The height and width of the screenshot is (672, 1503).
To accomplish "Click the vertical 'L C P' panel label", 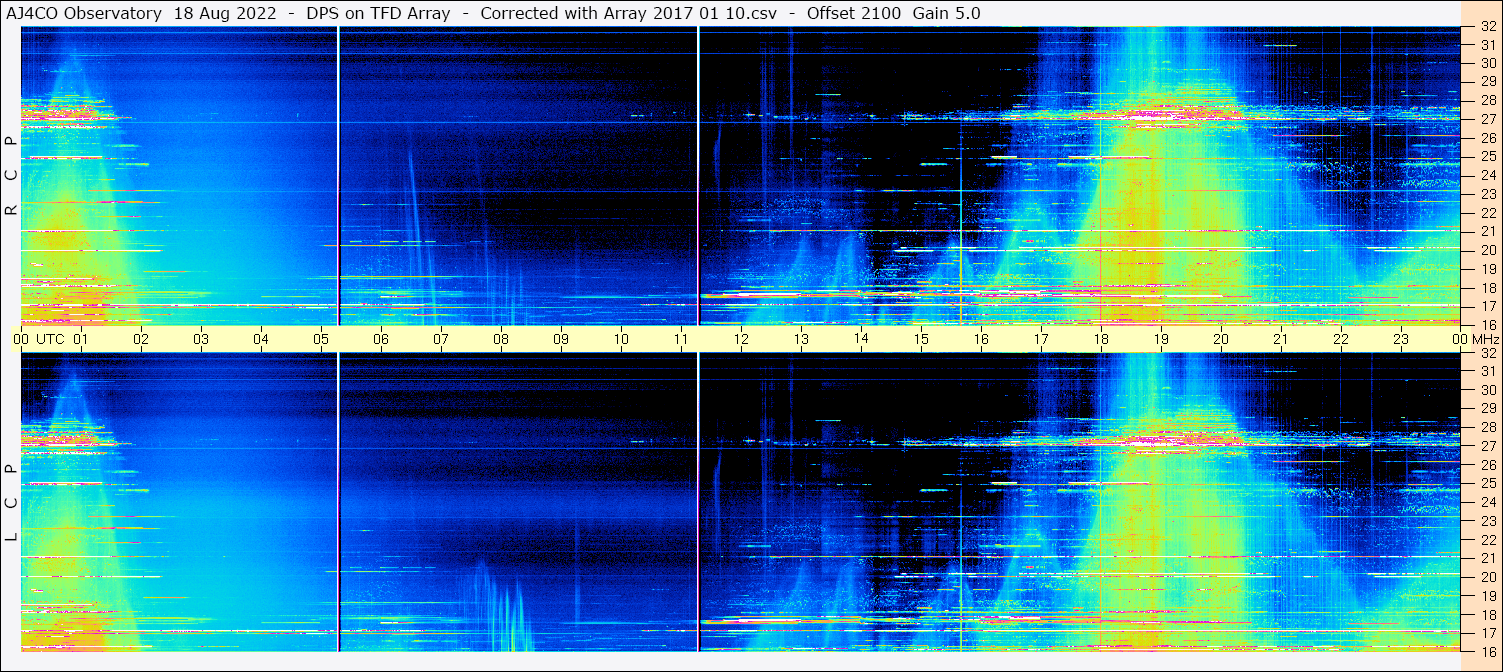I will (11, 503).
